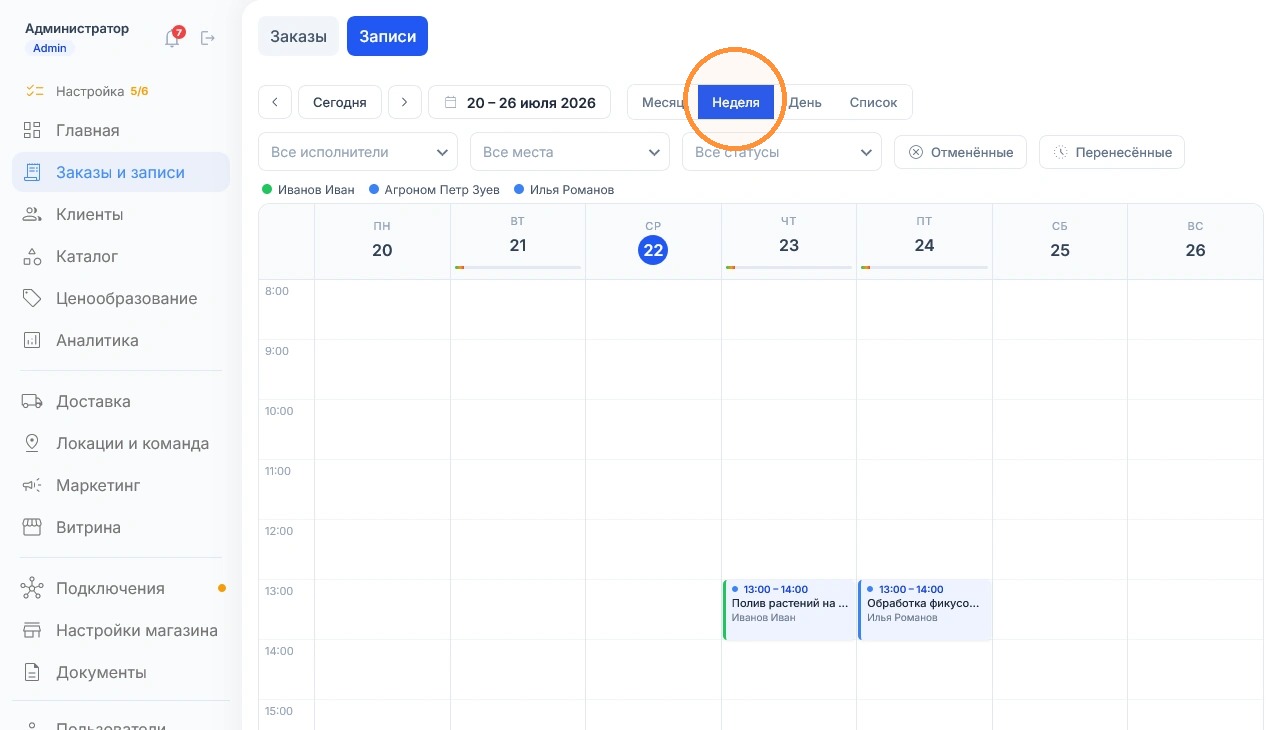Open date picker 20 – 26 июля 2026
The height and width of the screenshot is (730, 1280).
[x=519, y=102]
